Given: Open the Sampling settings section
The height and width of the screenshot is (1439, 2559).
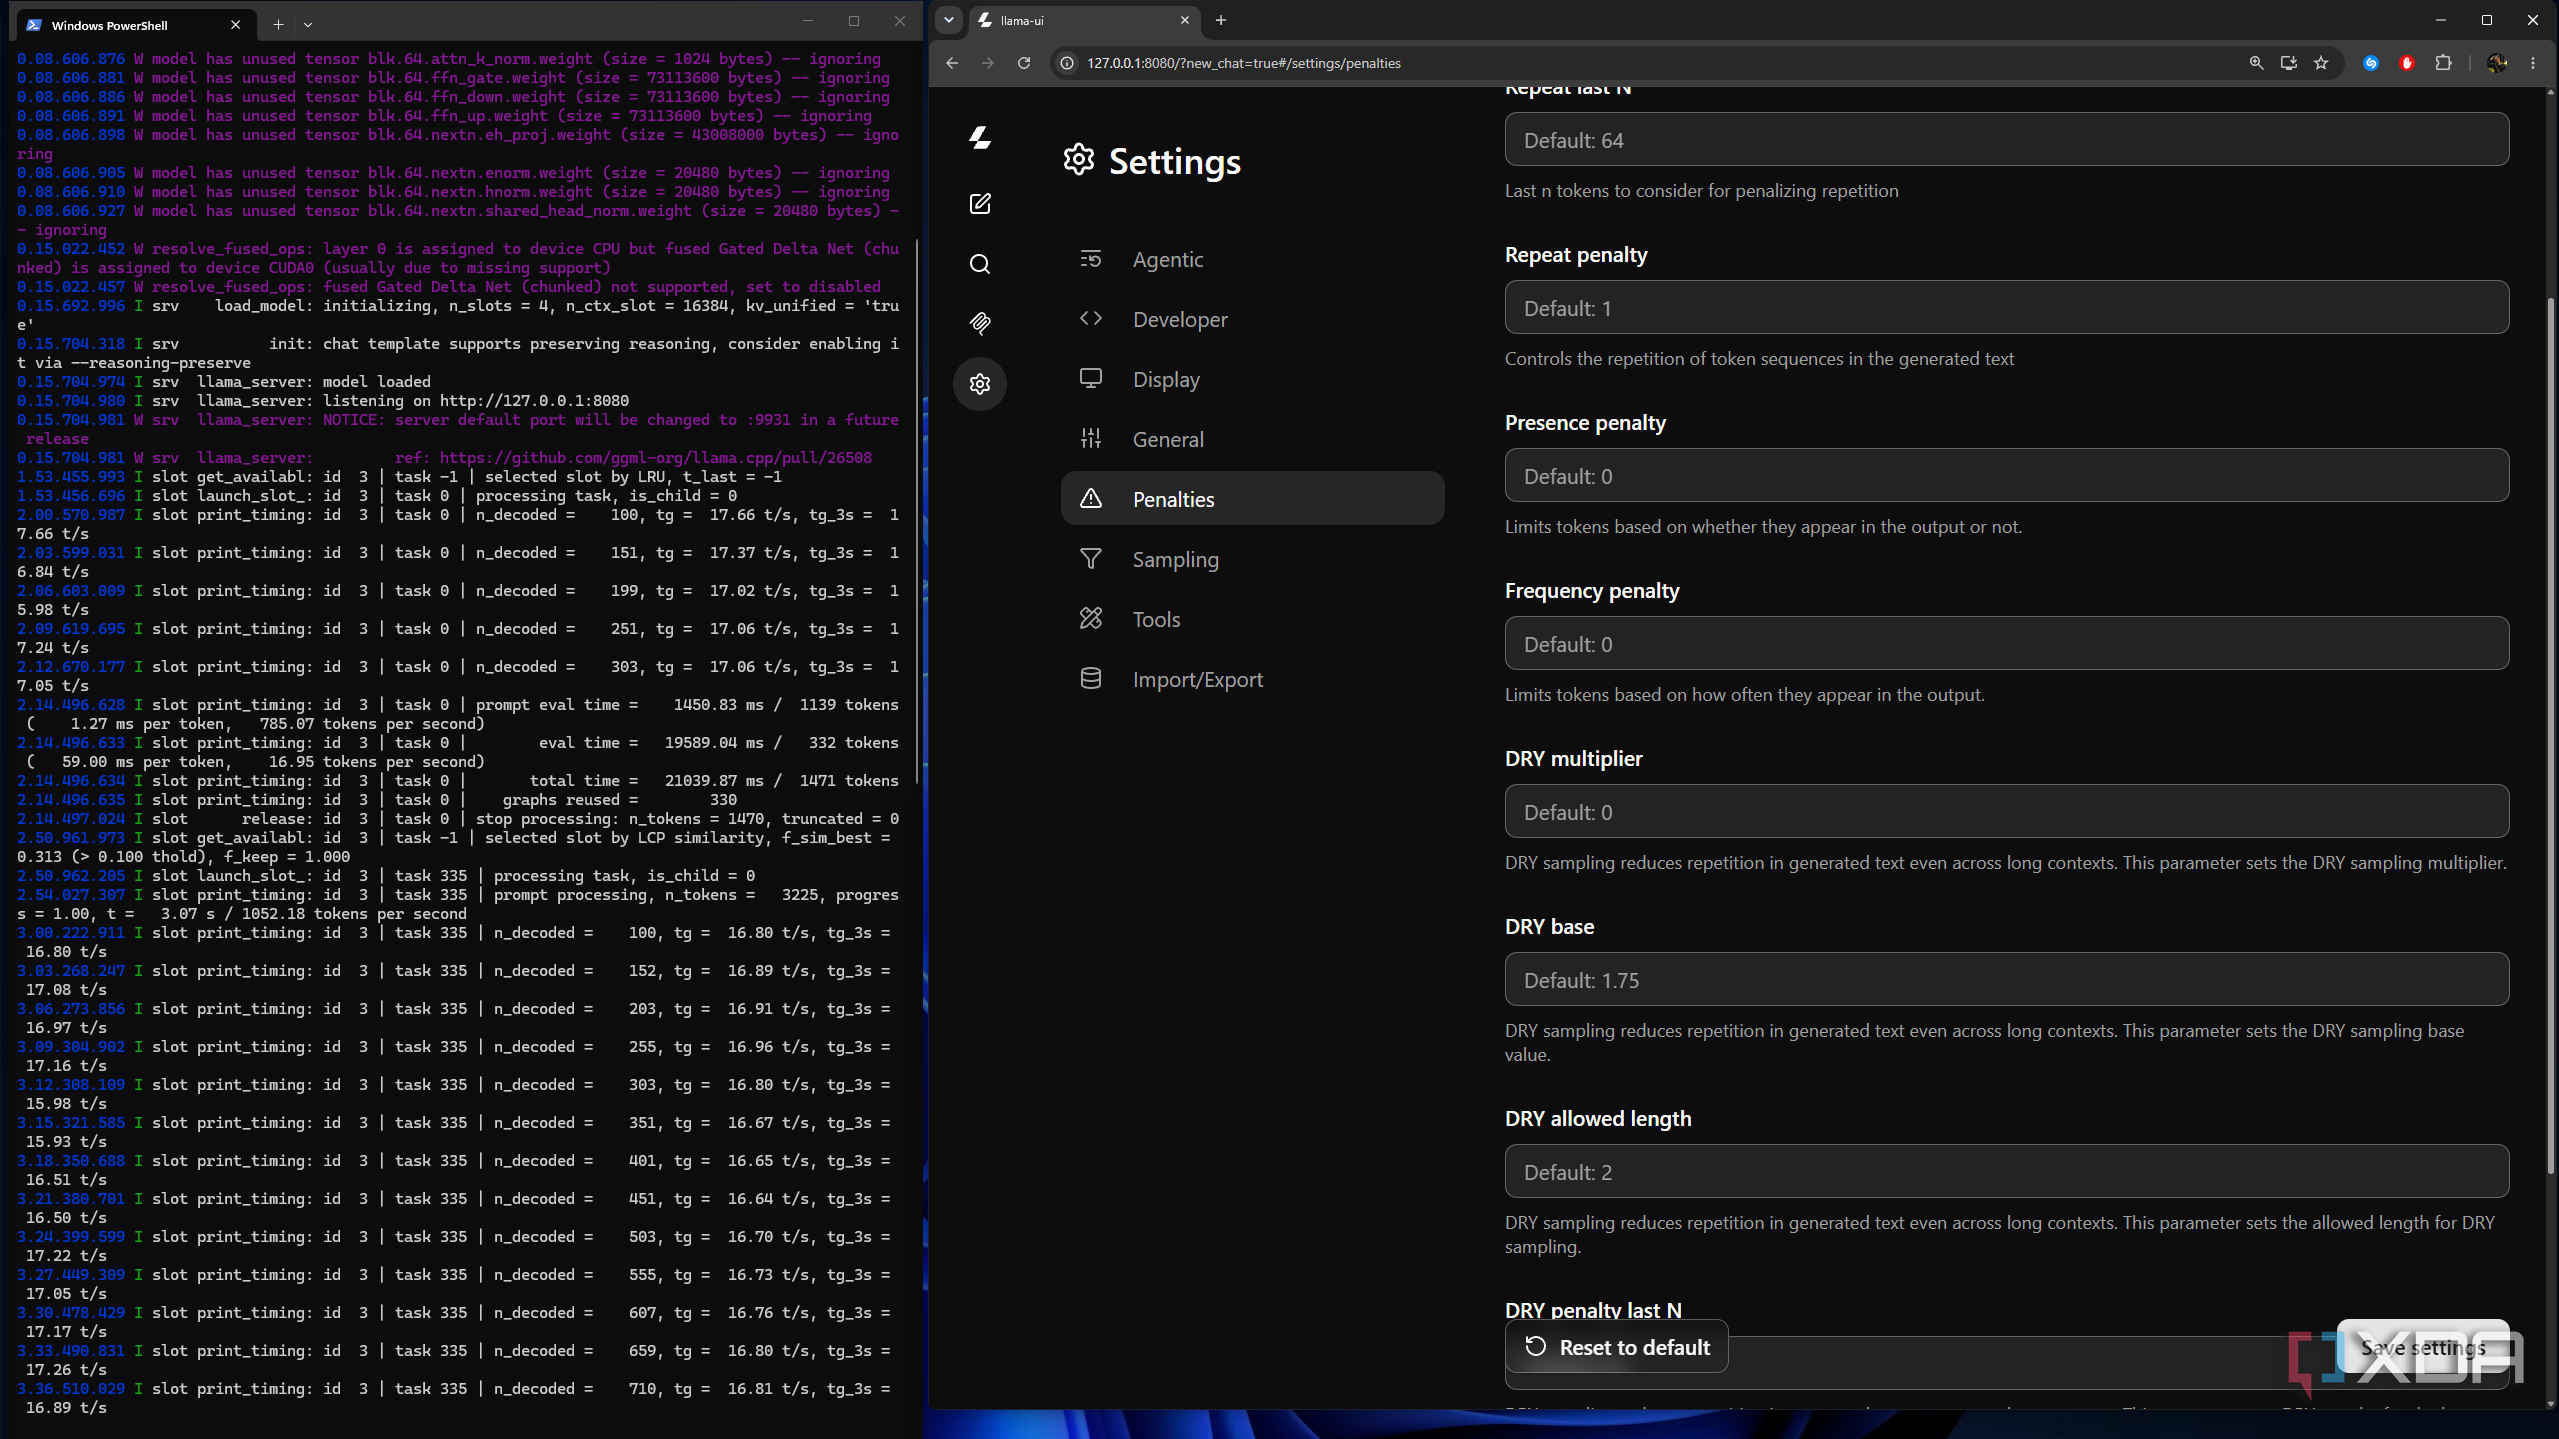Looking at the screenshot, I should click(x=1252, y=559).
